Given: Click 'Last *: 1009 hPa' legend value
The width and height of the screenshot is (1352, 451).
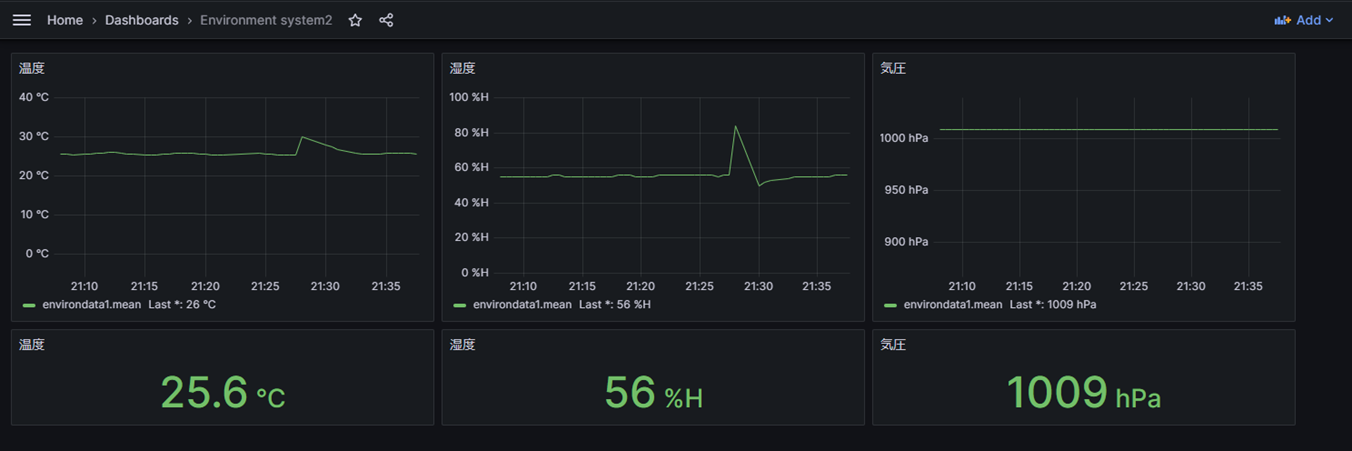Looking at the screenshot, I should point(1053,304).
